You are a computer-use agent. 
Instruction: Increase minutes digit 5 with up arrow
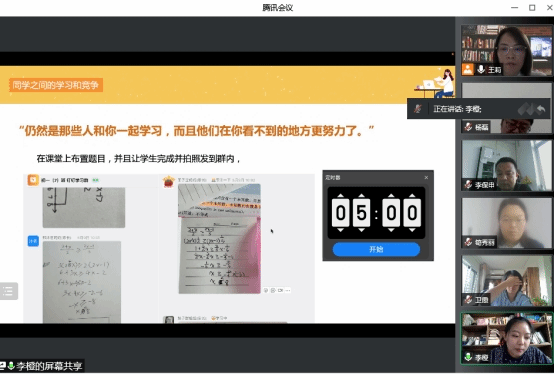(361, 196)
